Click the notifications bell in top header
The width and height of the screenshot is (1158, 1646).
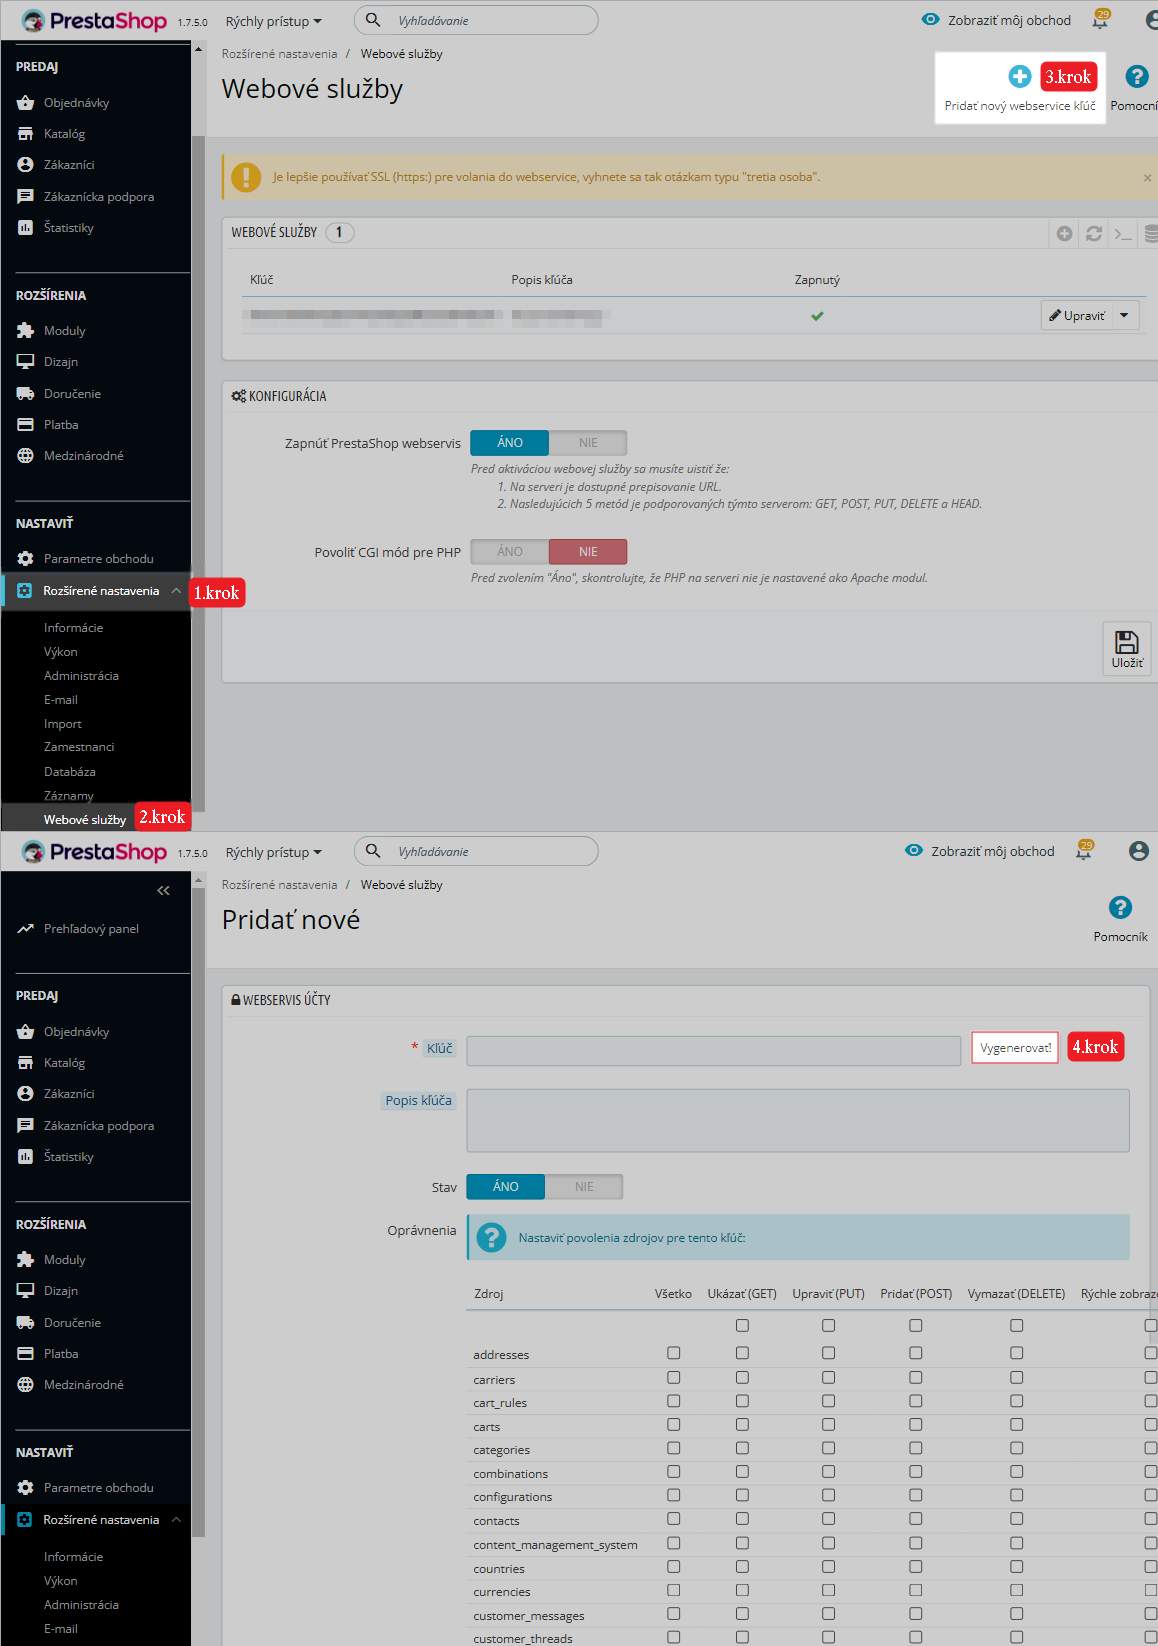tap(1100, 20)
